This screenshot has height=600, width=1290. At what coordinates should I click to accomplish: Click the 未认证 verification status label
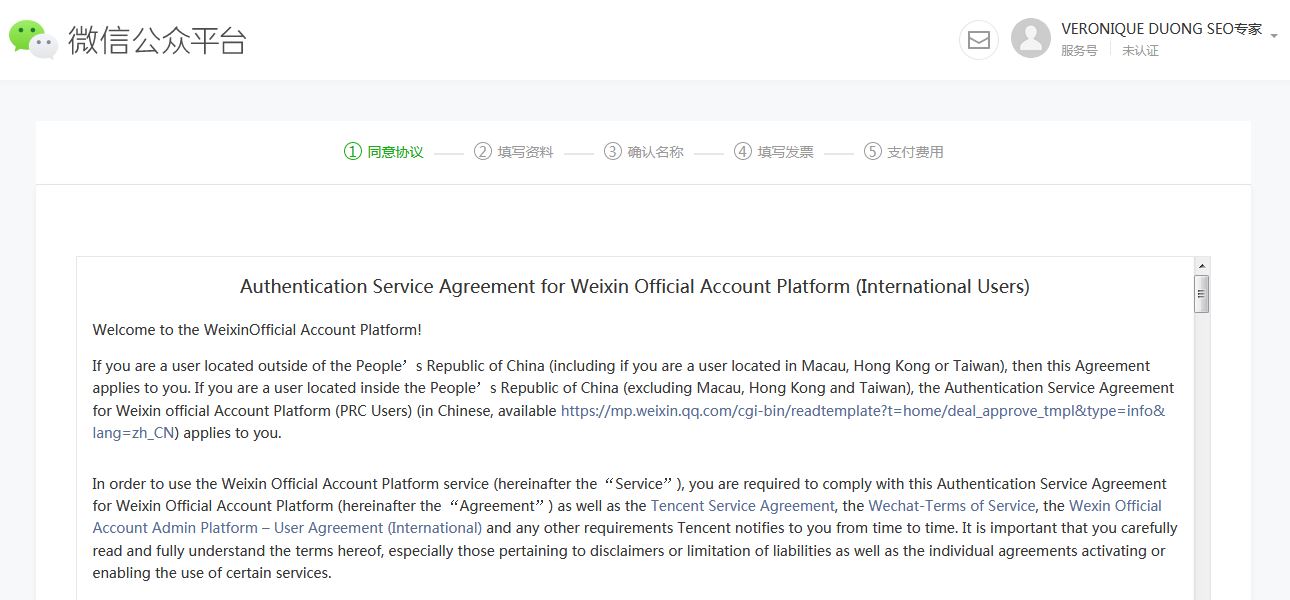point(1139,50)
